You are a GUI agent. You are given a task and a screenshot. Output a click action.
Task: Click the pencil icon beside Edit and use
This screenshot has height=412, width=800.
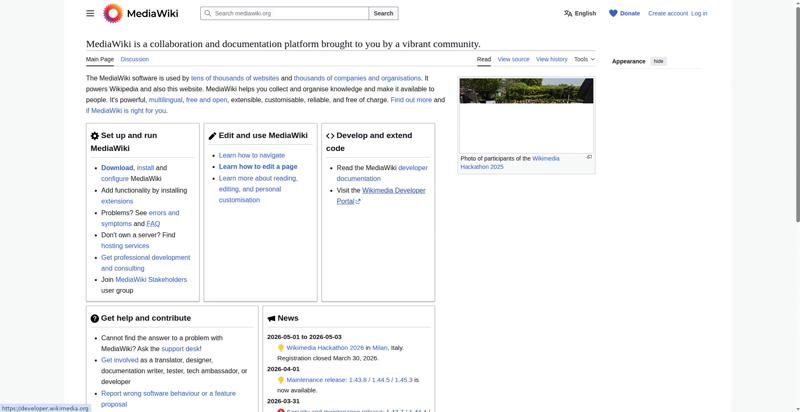[x=212, y=136]
